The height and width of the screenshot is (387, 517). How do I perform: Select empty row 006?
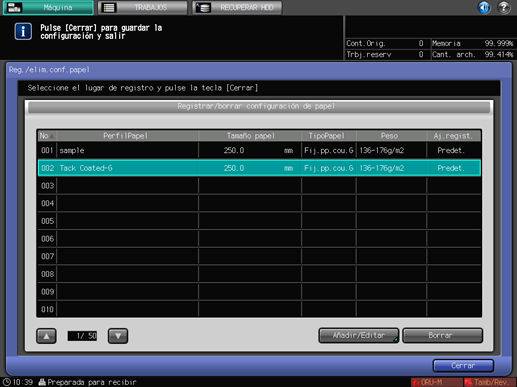[x=259, y=239]
